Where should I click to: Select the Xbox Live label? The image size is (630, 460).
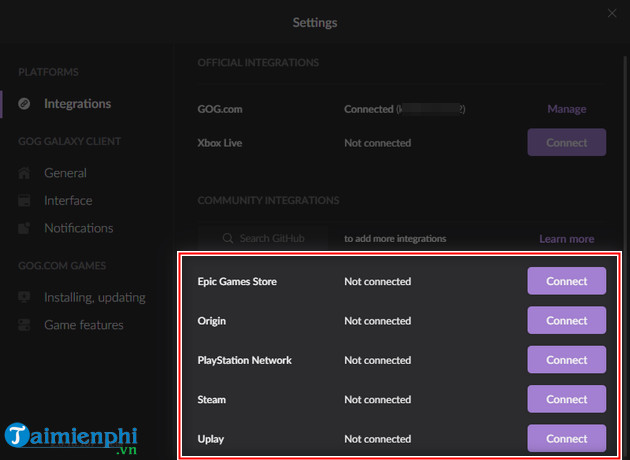(x=219, y=143)
